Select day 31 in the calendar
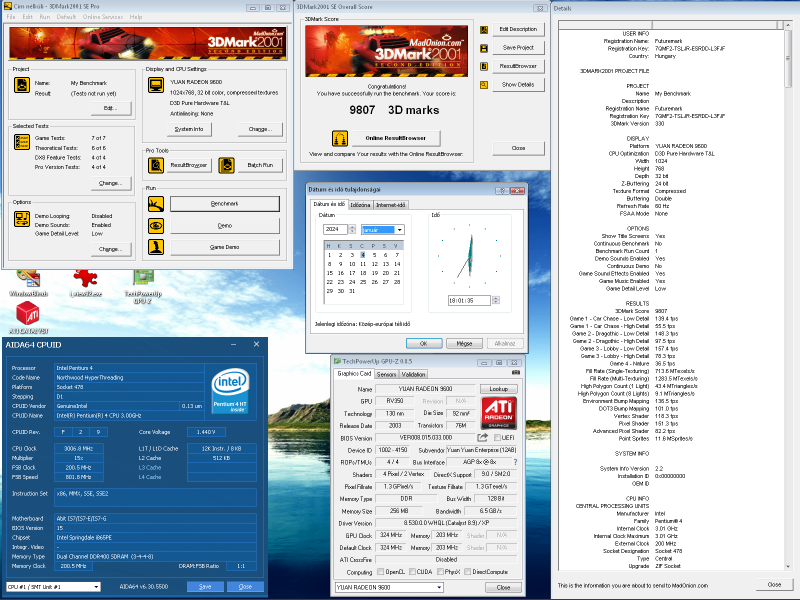 (352, 291)
